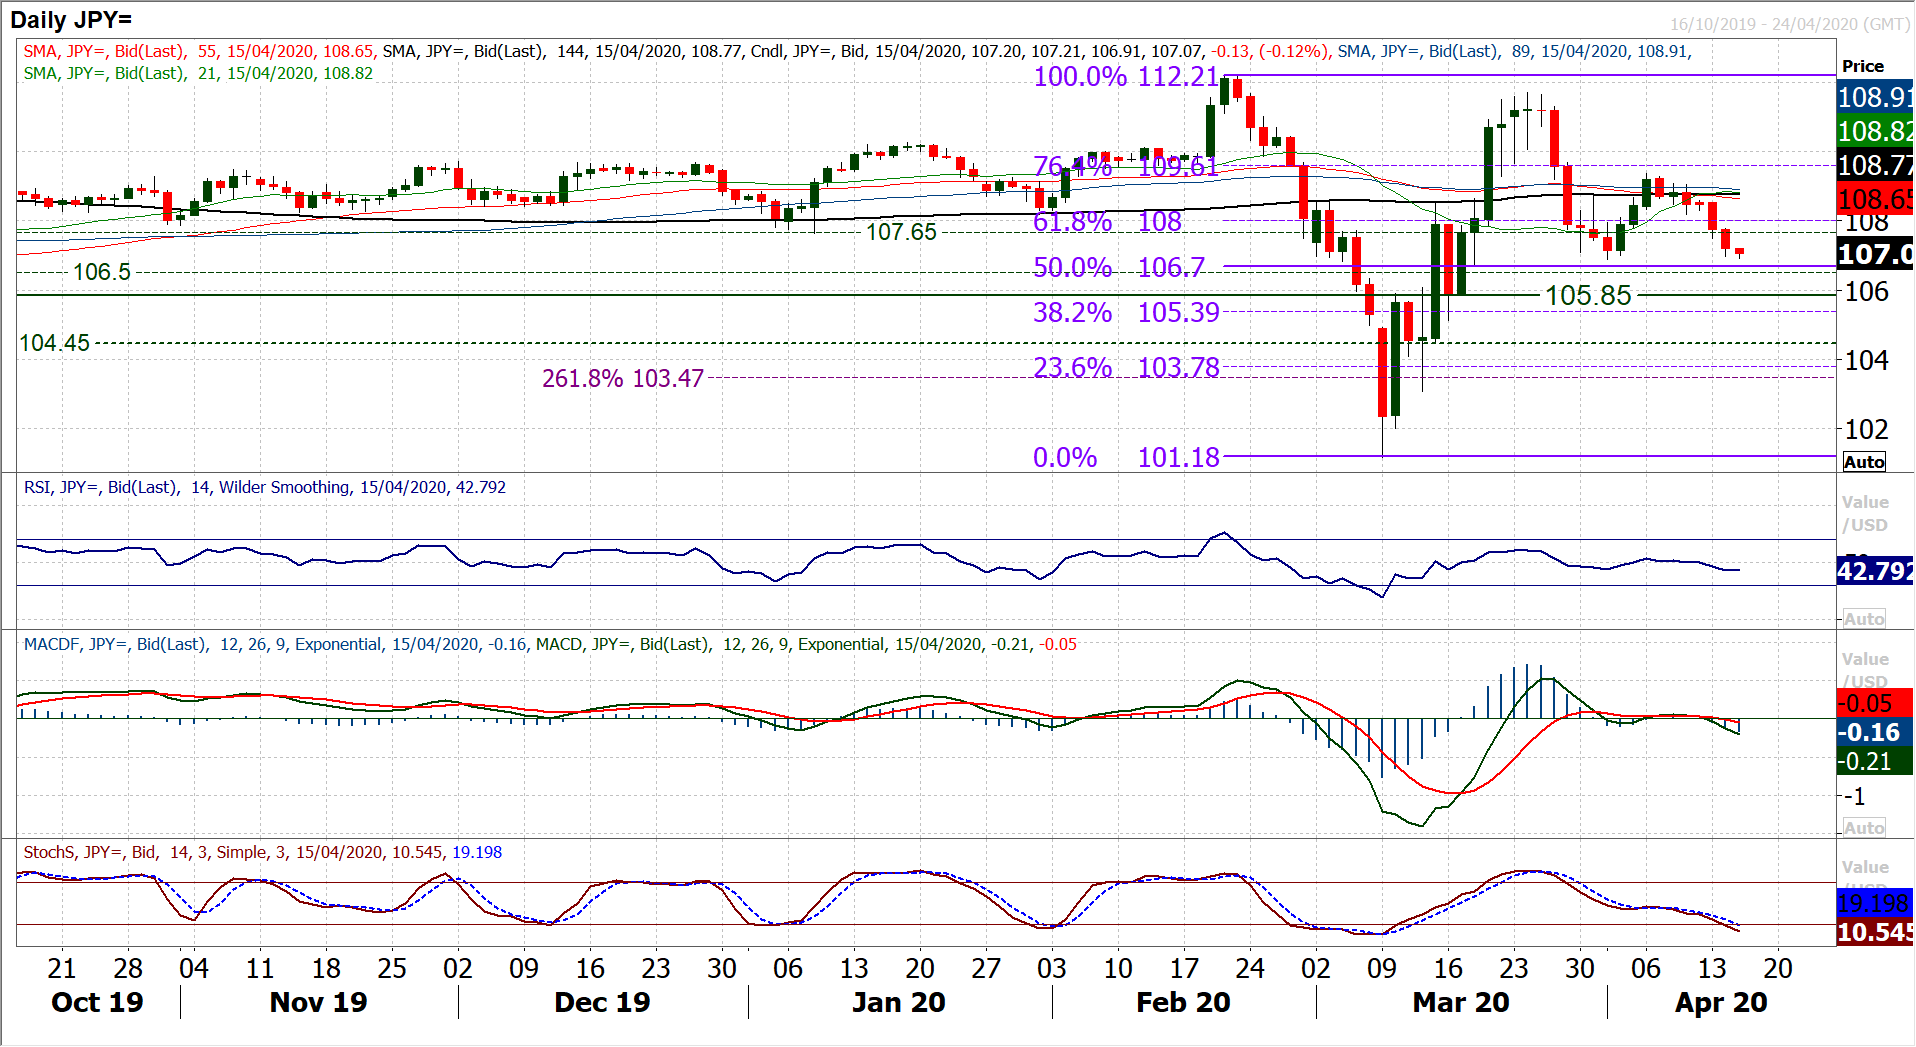Click the dark red 10.545 stochastic value tag

1875,932
